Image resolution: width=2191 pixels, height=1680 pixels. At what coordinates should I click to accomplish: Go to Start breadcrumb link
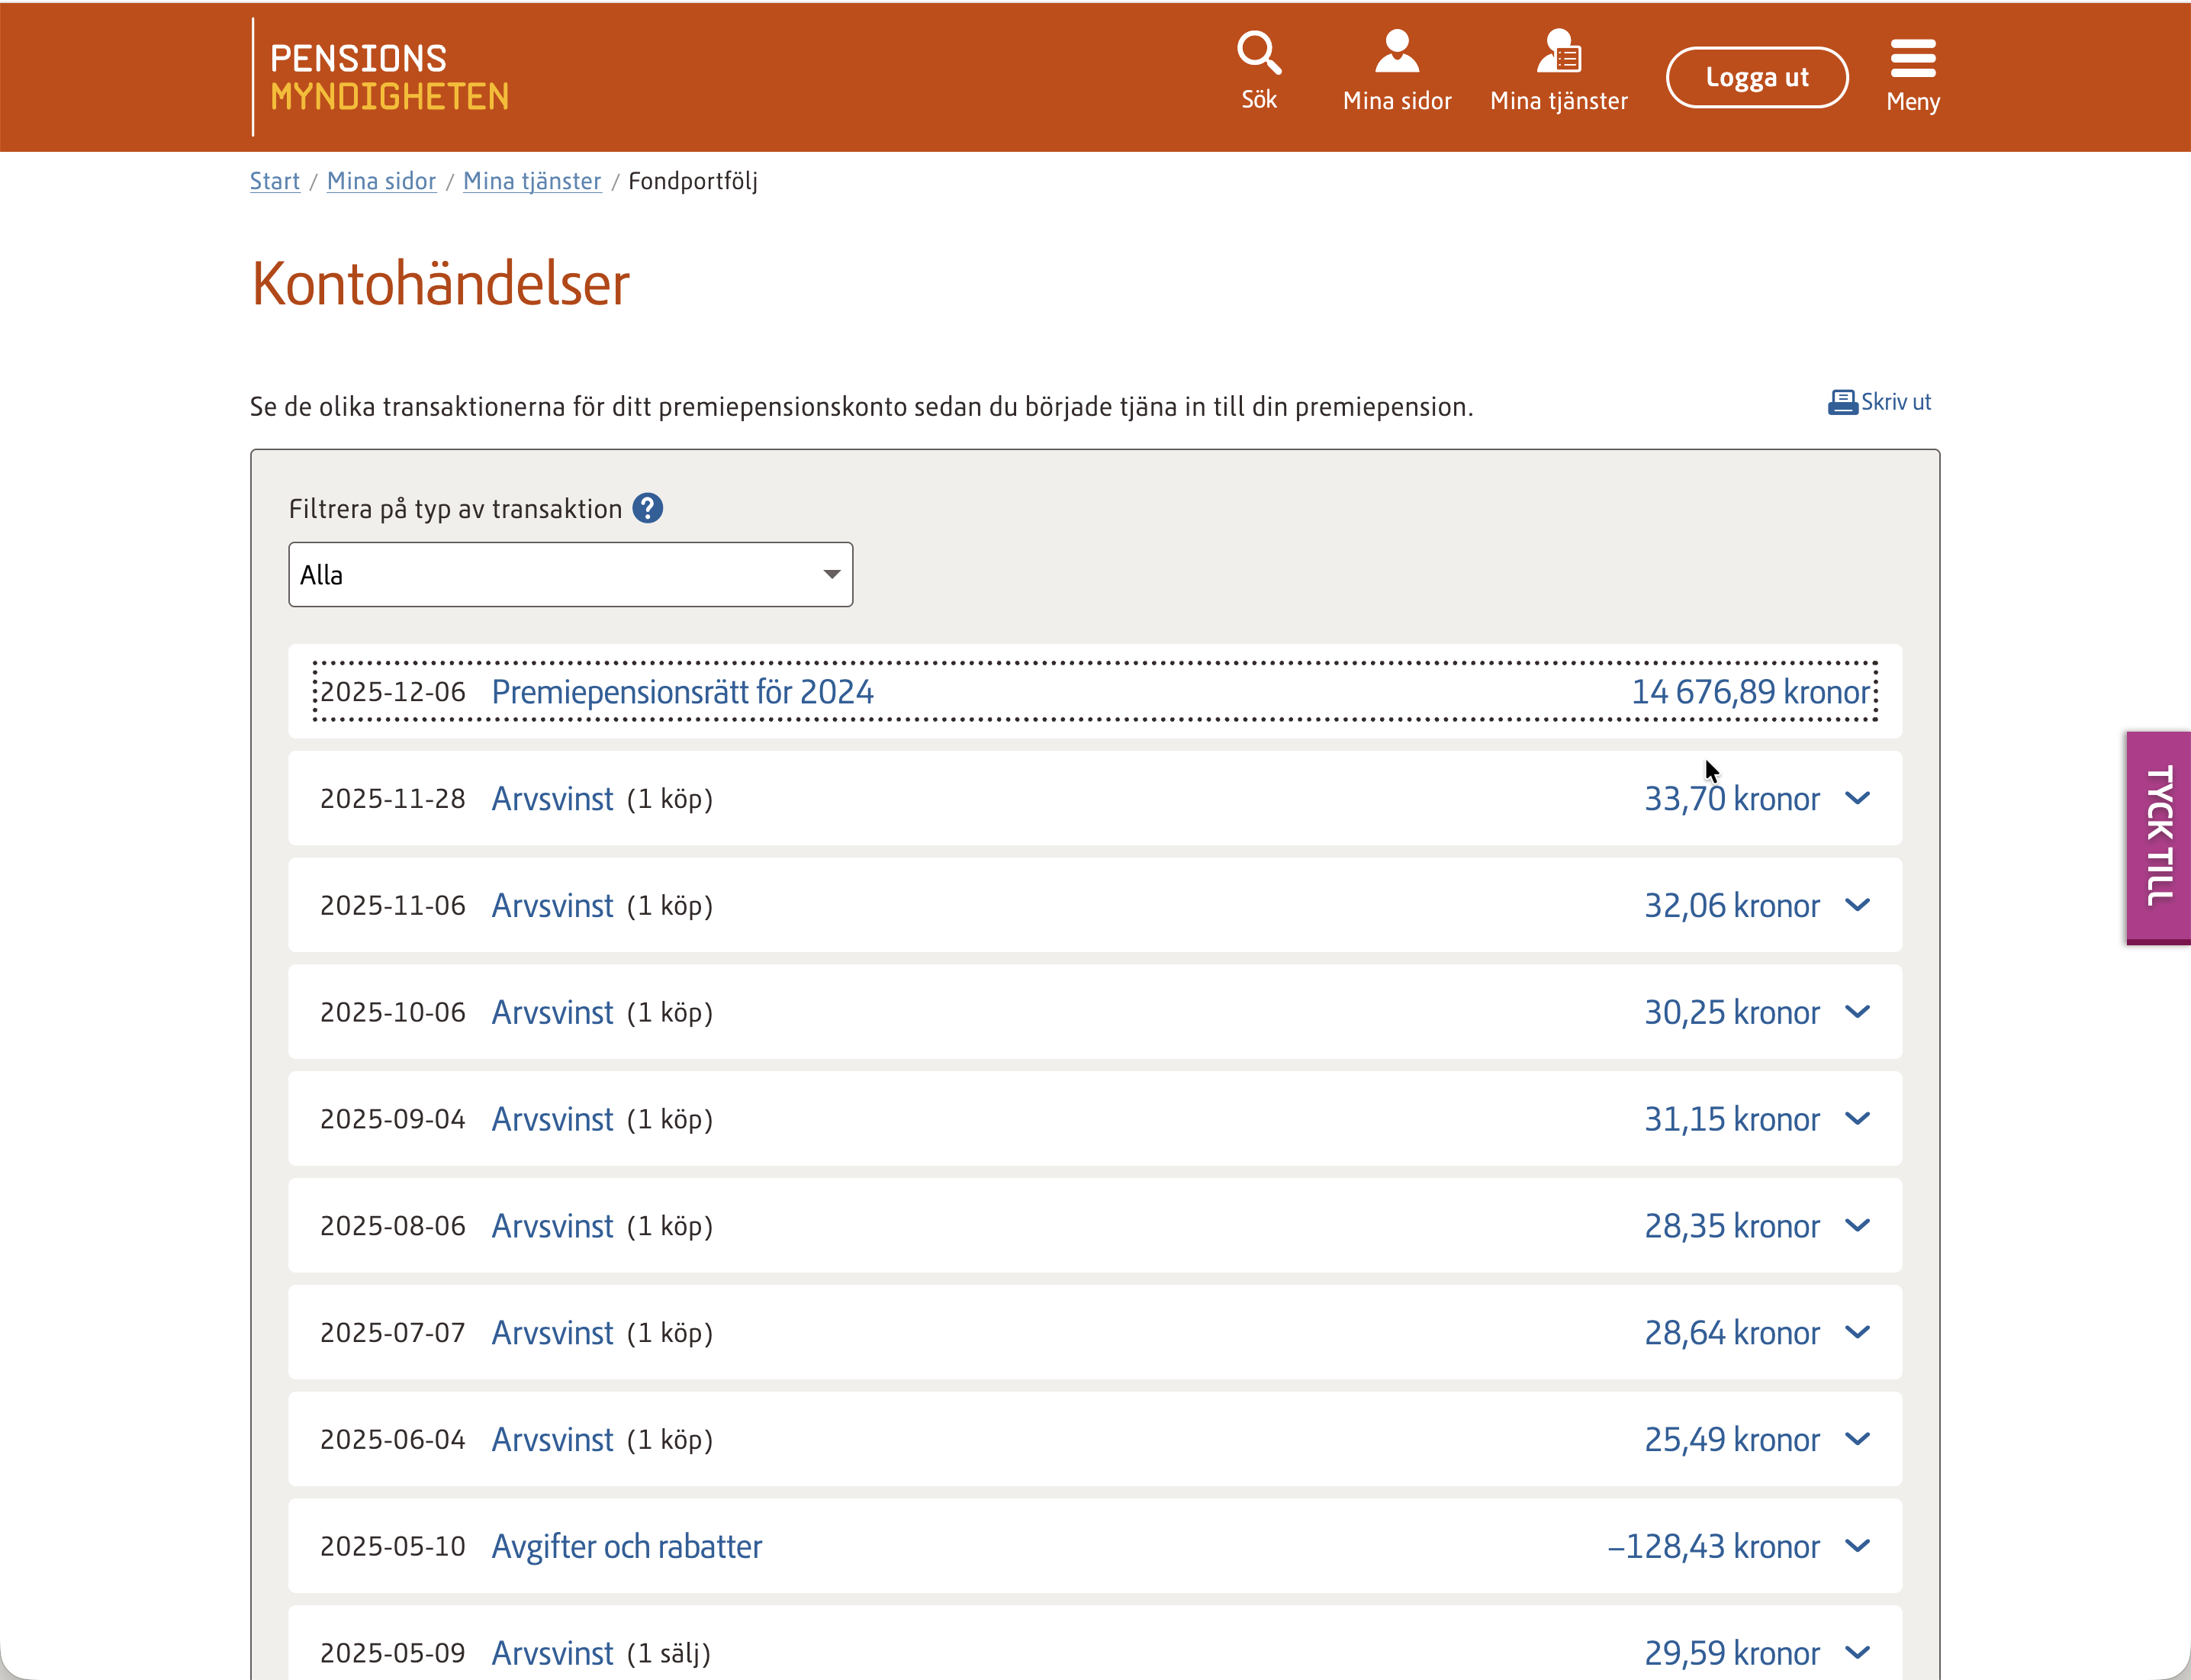click(x=274, y=181)
